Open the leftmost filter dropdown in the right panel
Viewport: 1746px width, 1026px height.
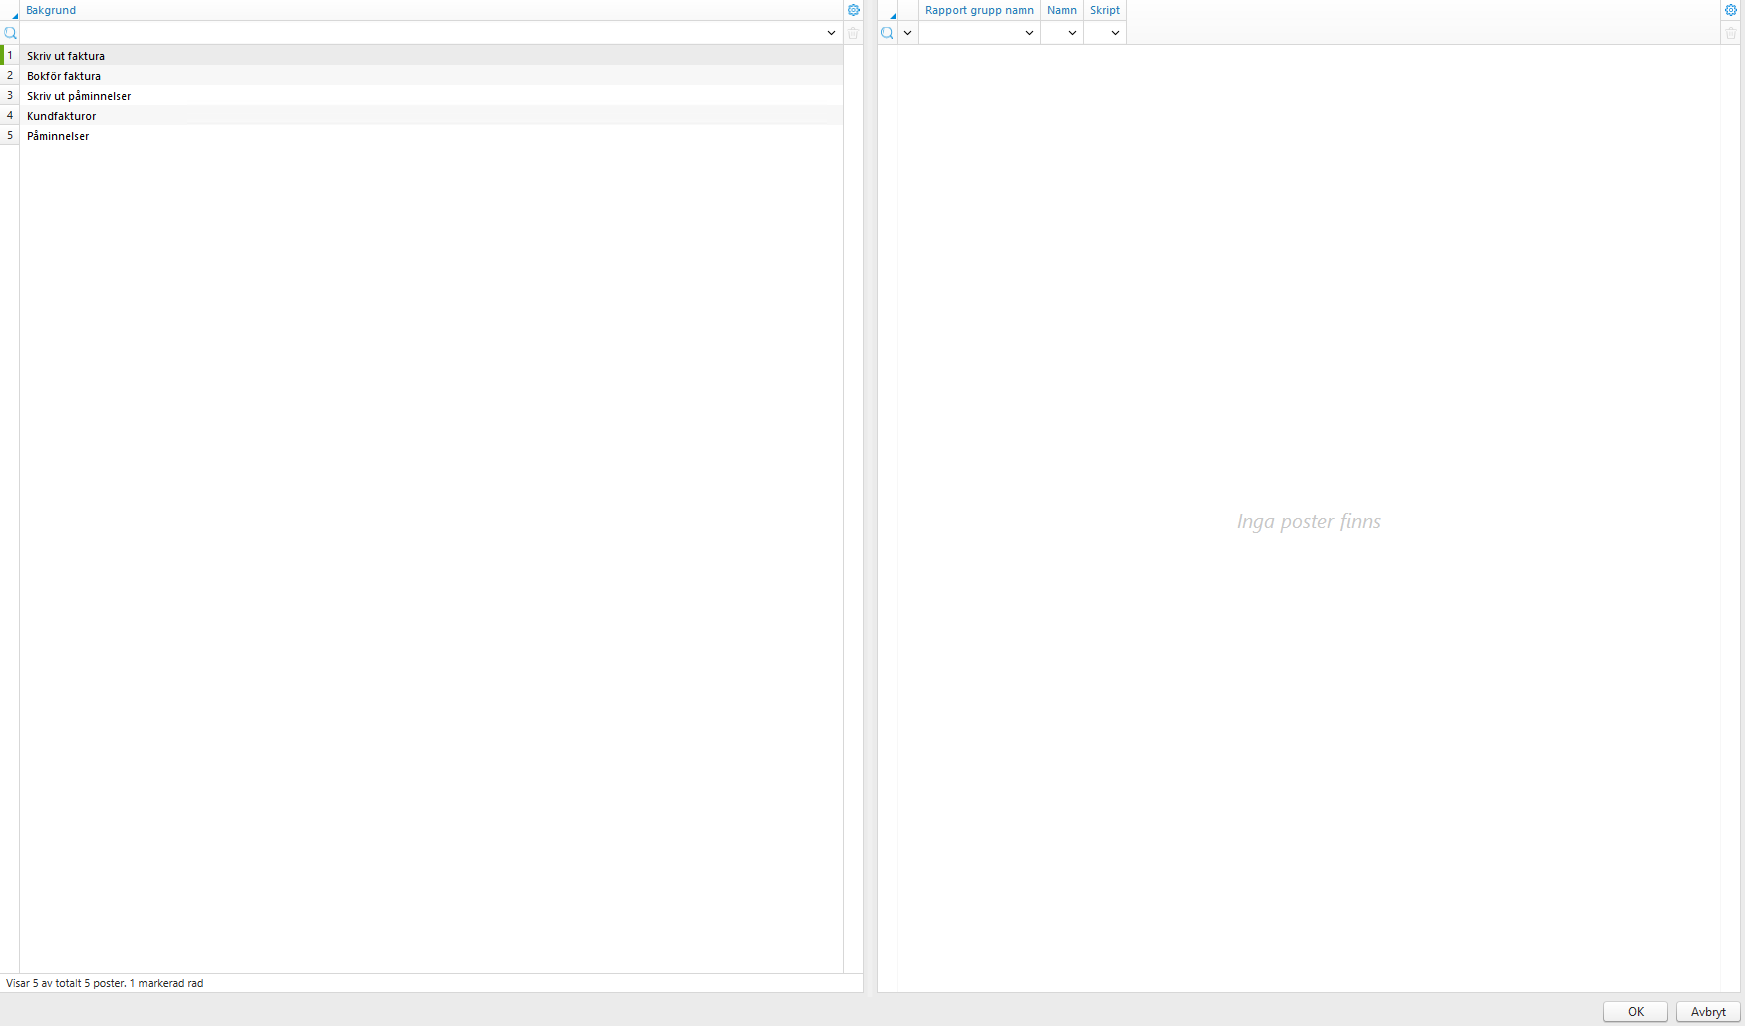coord(907,33)
